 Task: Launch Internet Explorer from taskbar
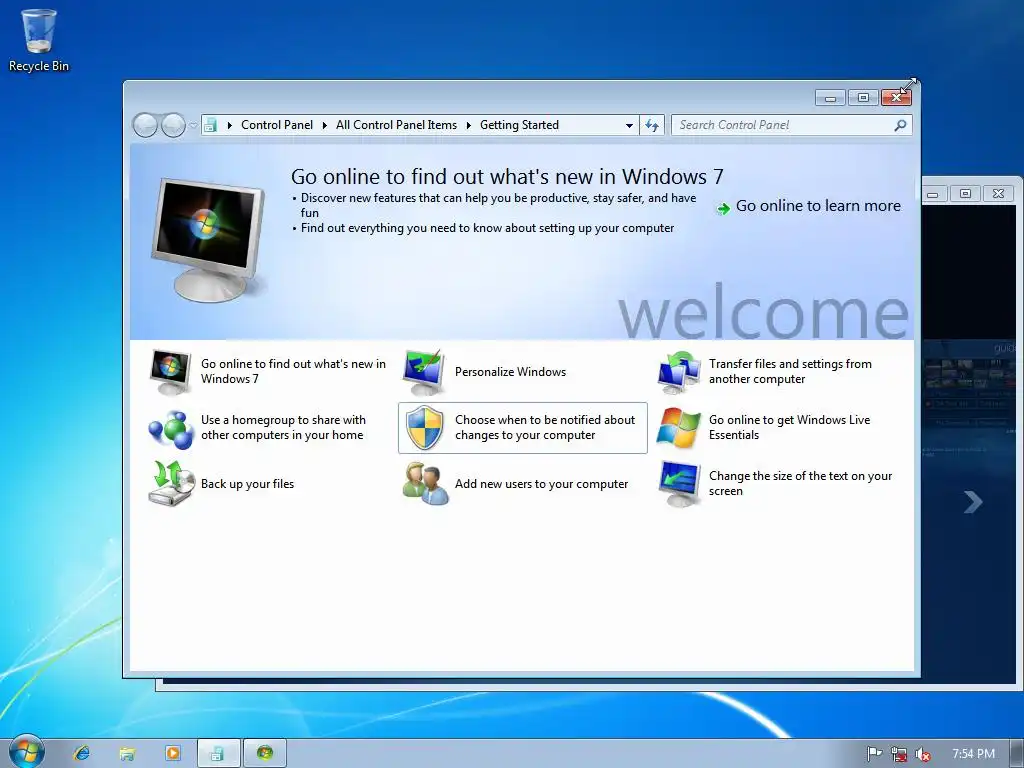[x=82, y=753]
